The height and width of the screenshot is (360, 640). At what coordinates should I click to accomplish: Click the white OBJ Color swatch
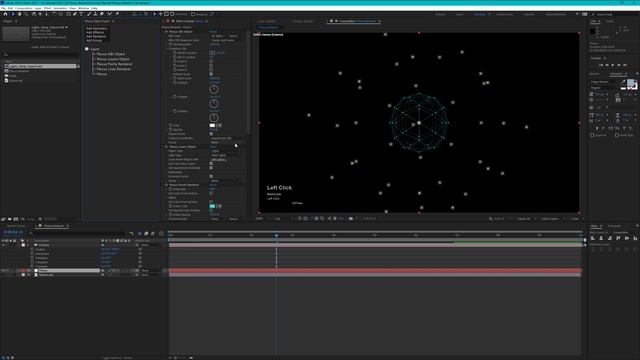pyautogui.click(x=212, y=125)
